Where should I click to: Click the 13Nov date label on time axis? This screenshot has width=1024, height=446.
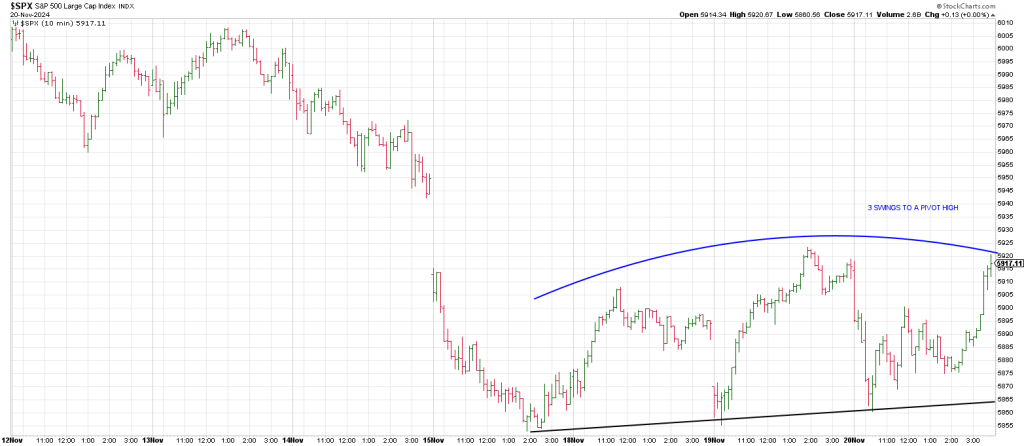coord(152,439)
